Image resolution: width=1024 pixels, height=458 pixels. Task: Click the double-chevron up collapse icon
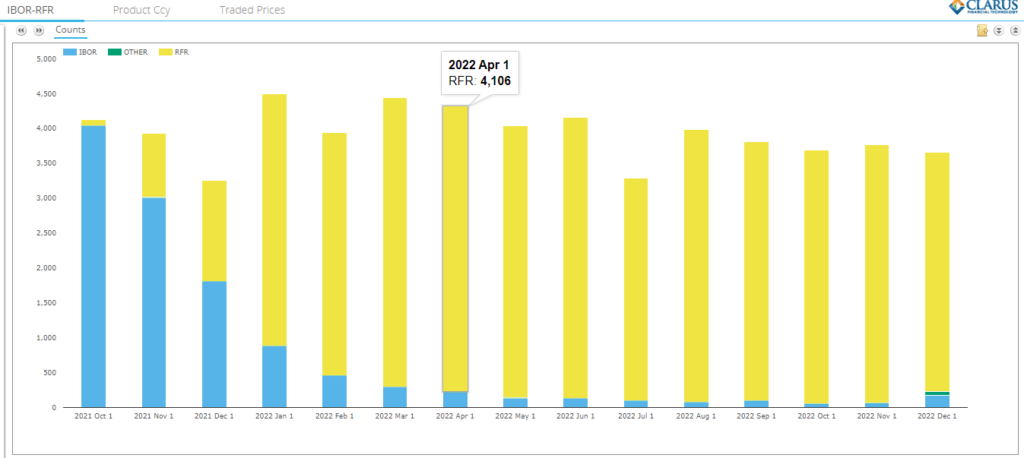point(1014,31)
